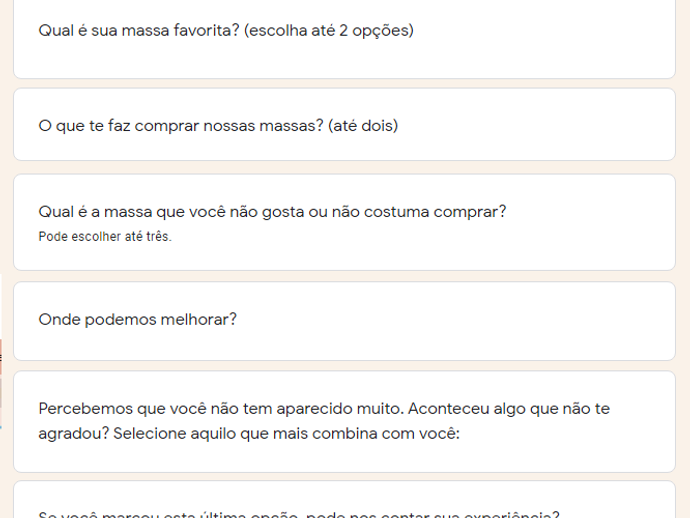
Task: Click the word 'Onde' in the fourth question title
Action: click(59, 320)
